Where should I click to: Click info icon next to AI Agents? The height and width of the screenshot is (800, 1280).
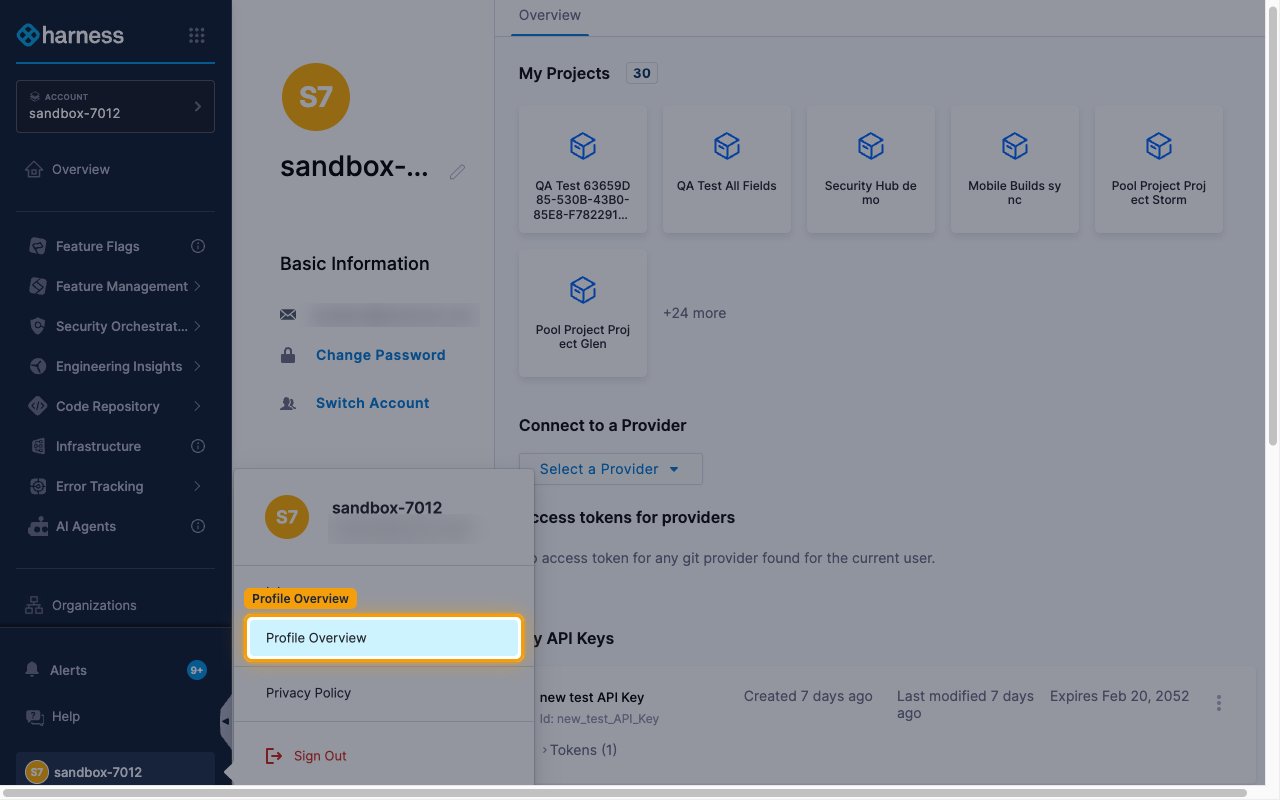pos(198,526)
